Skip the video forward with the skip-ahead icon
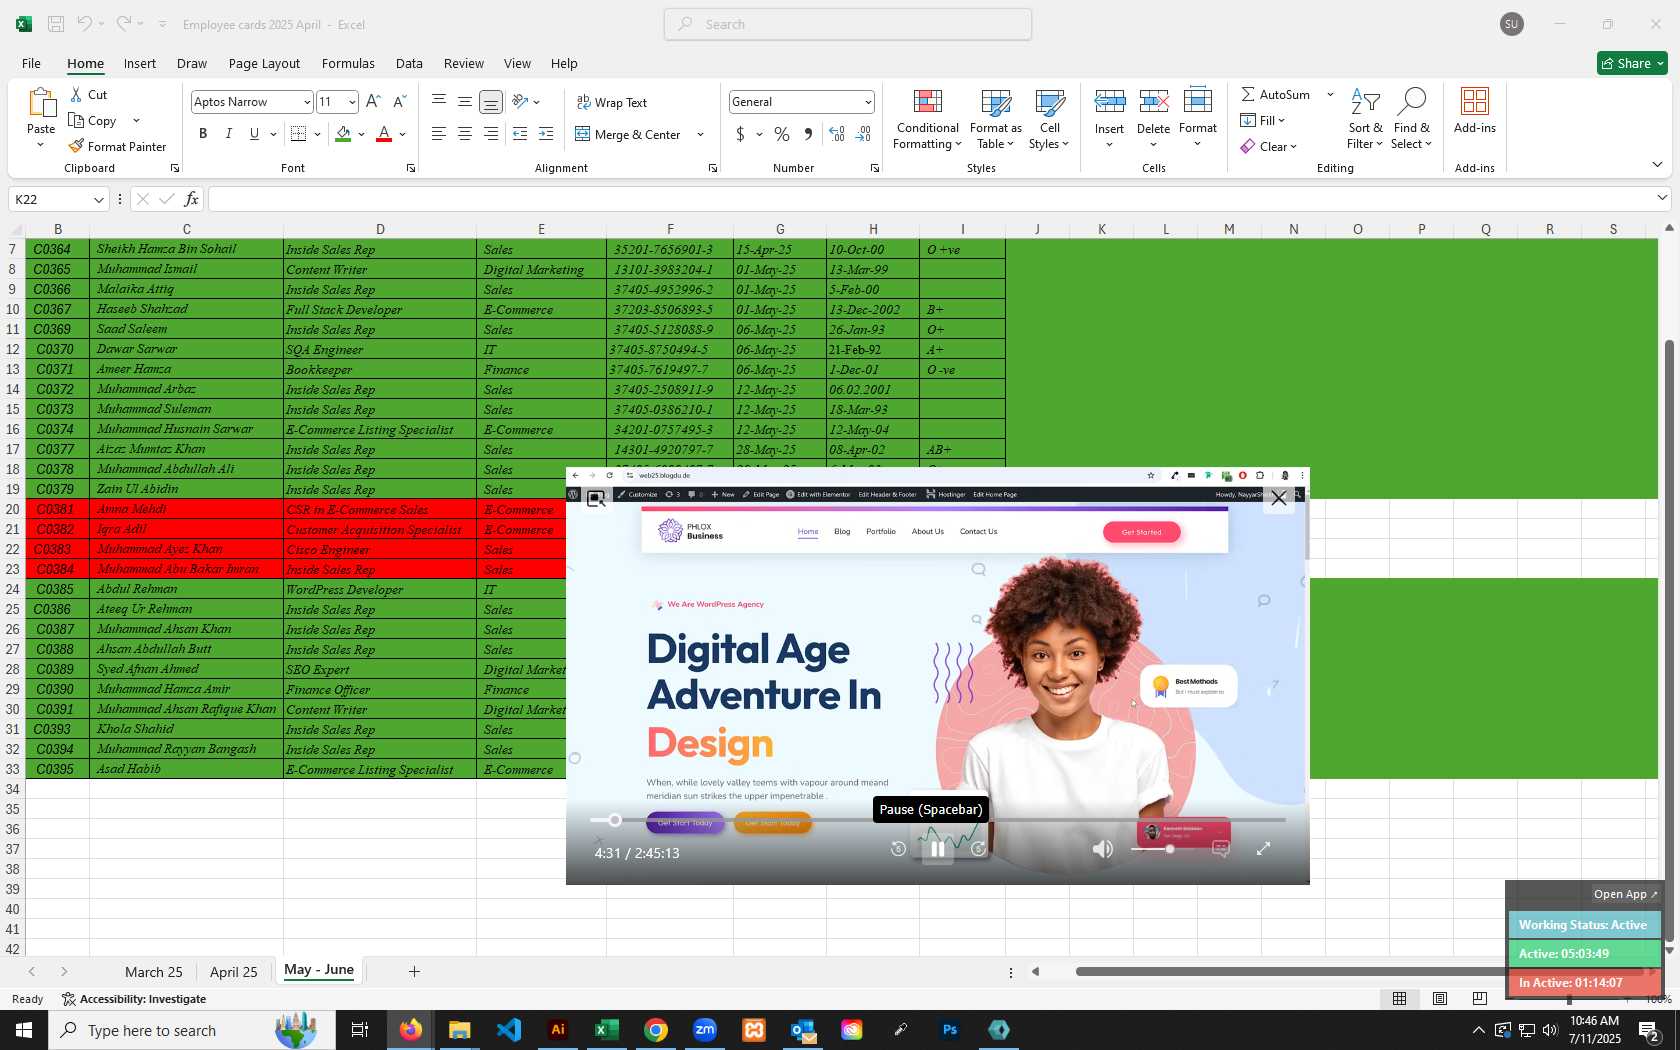 [x=978, y=849]
